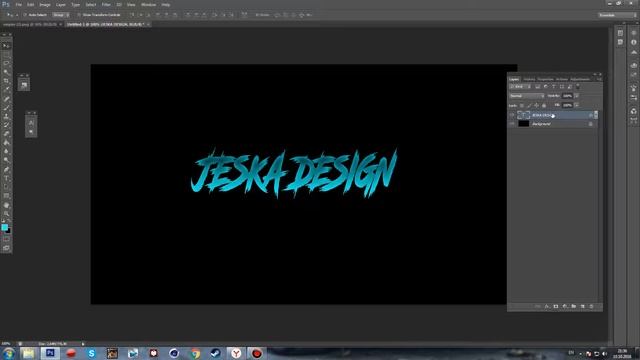Open the File menu
The width and height of the screenshot is (640, 360).
[x=18, y=4]
